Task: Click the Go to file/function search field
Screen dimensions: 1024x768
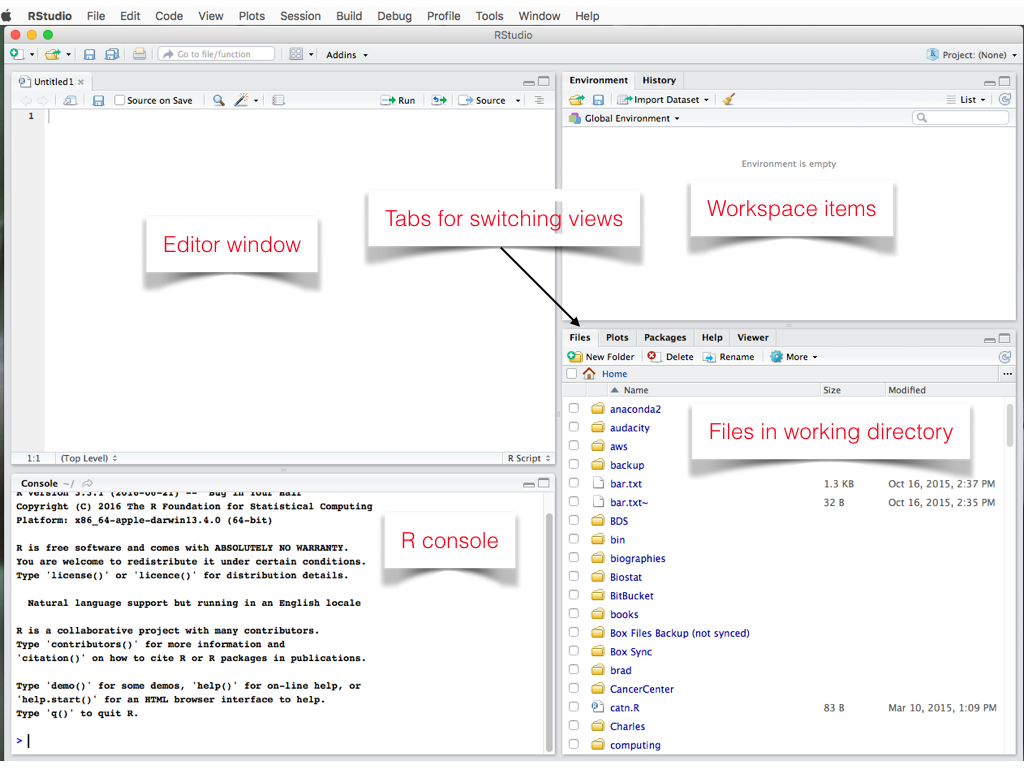Action: [216, 54]
